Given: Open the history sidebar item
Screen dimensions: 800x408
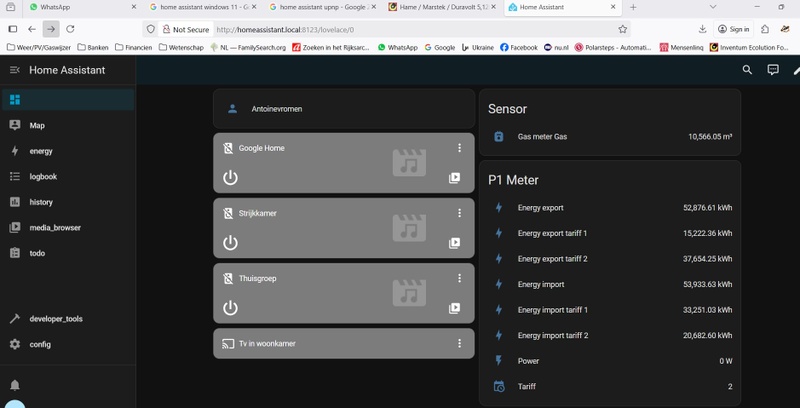Looking at the screenshot, I should point(67,202).
